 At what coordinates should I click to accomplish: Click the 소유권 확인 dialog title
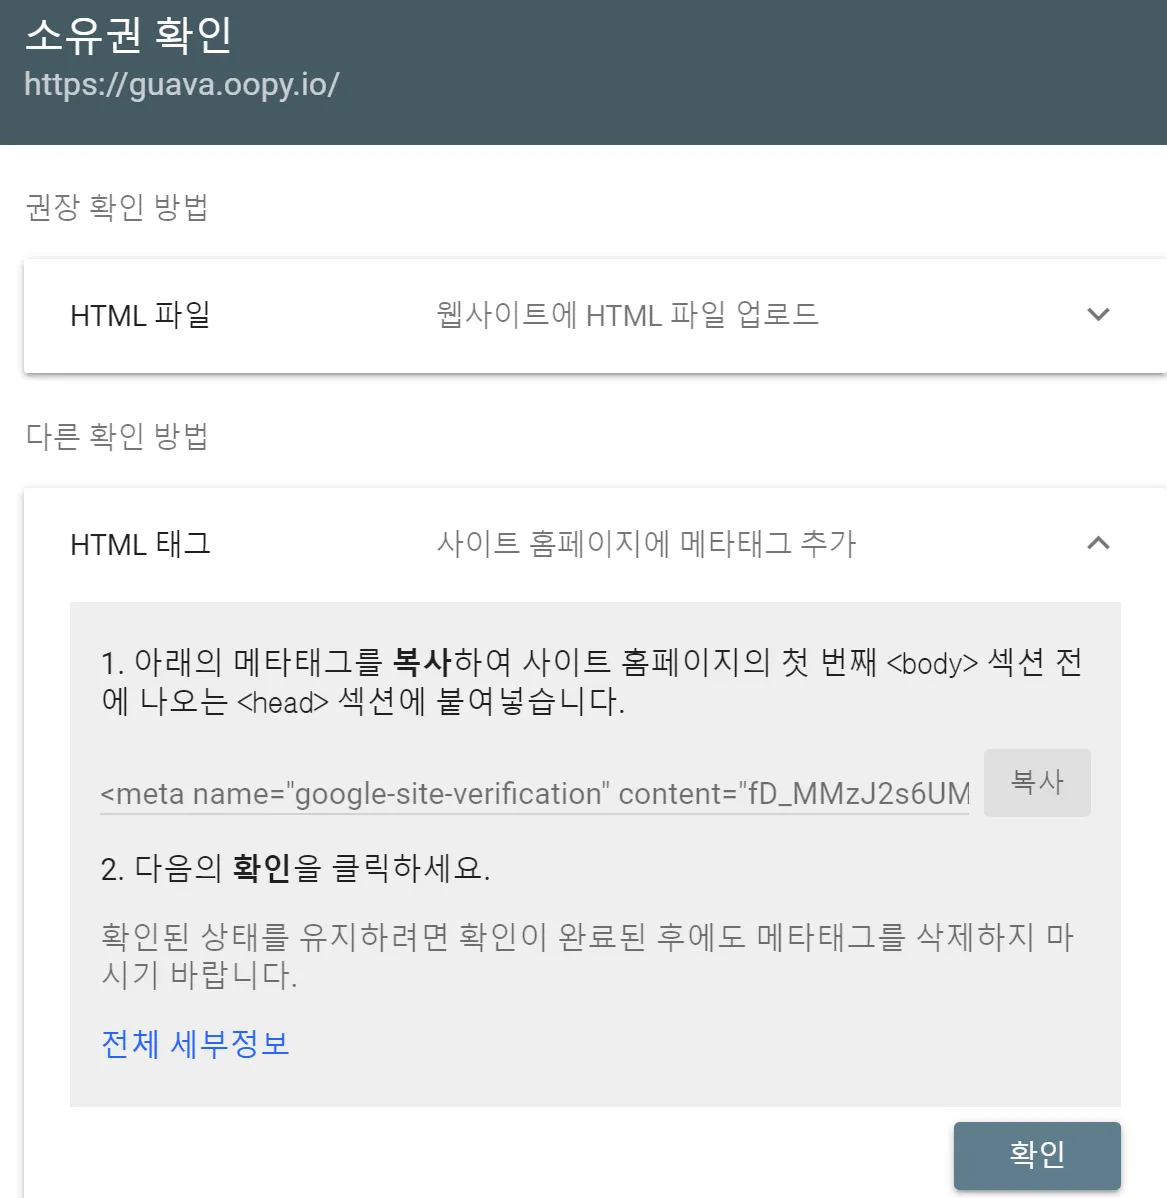pos(128,34)
